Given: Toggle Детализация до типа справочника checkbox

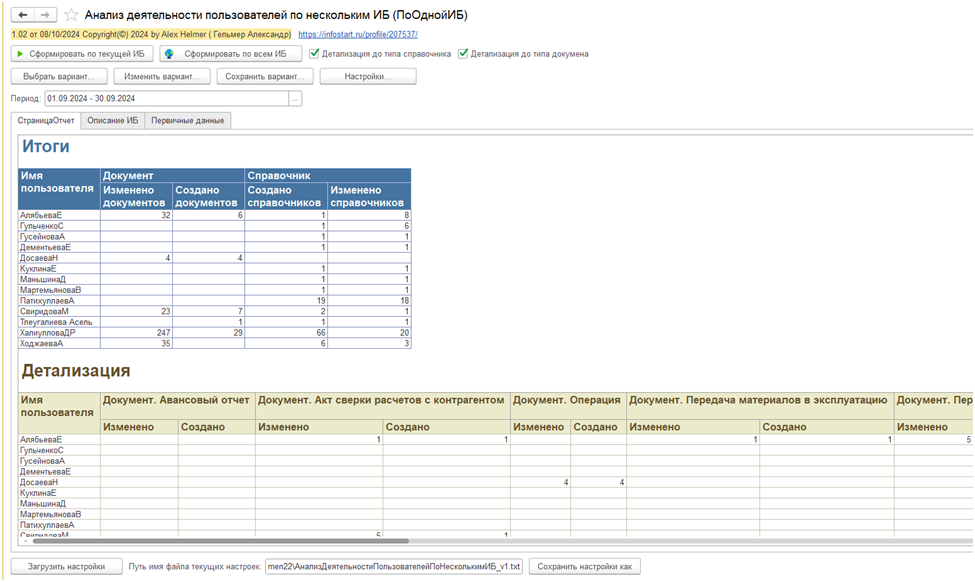Looking at the screenshot, I should click(315, 53).
